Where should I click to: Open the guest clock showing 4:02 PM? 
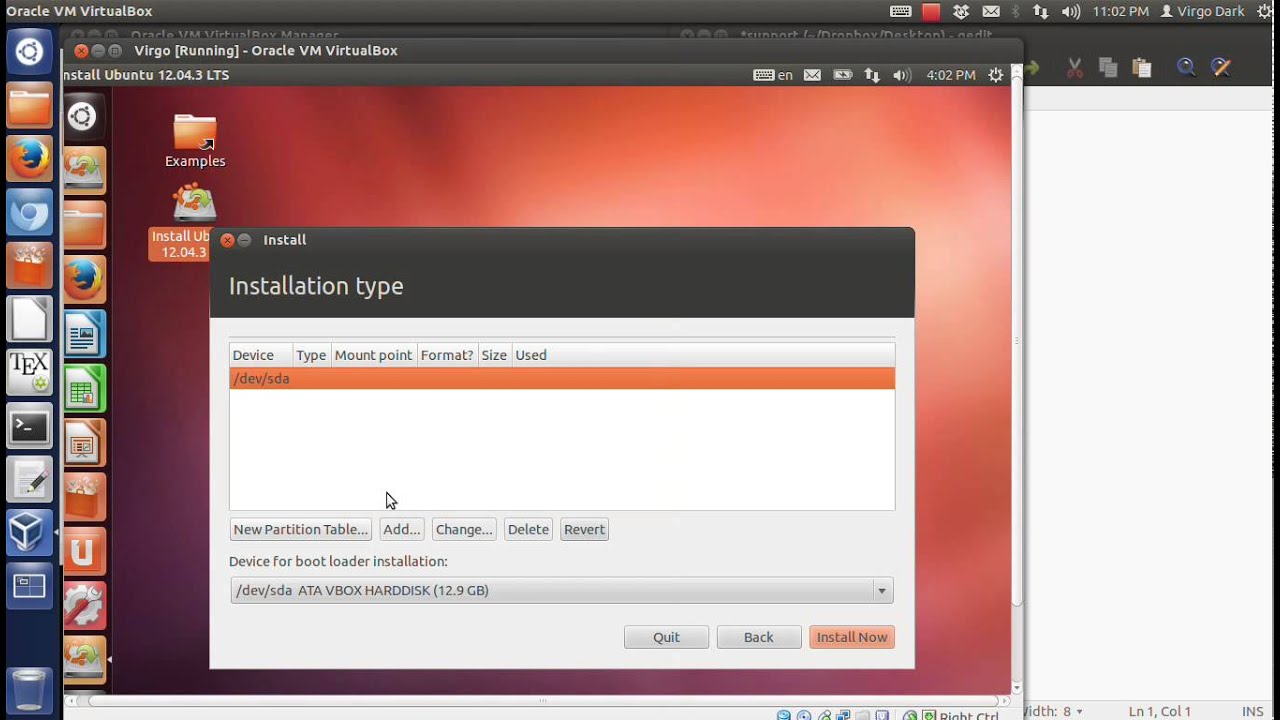(x=951, y=75)
